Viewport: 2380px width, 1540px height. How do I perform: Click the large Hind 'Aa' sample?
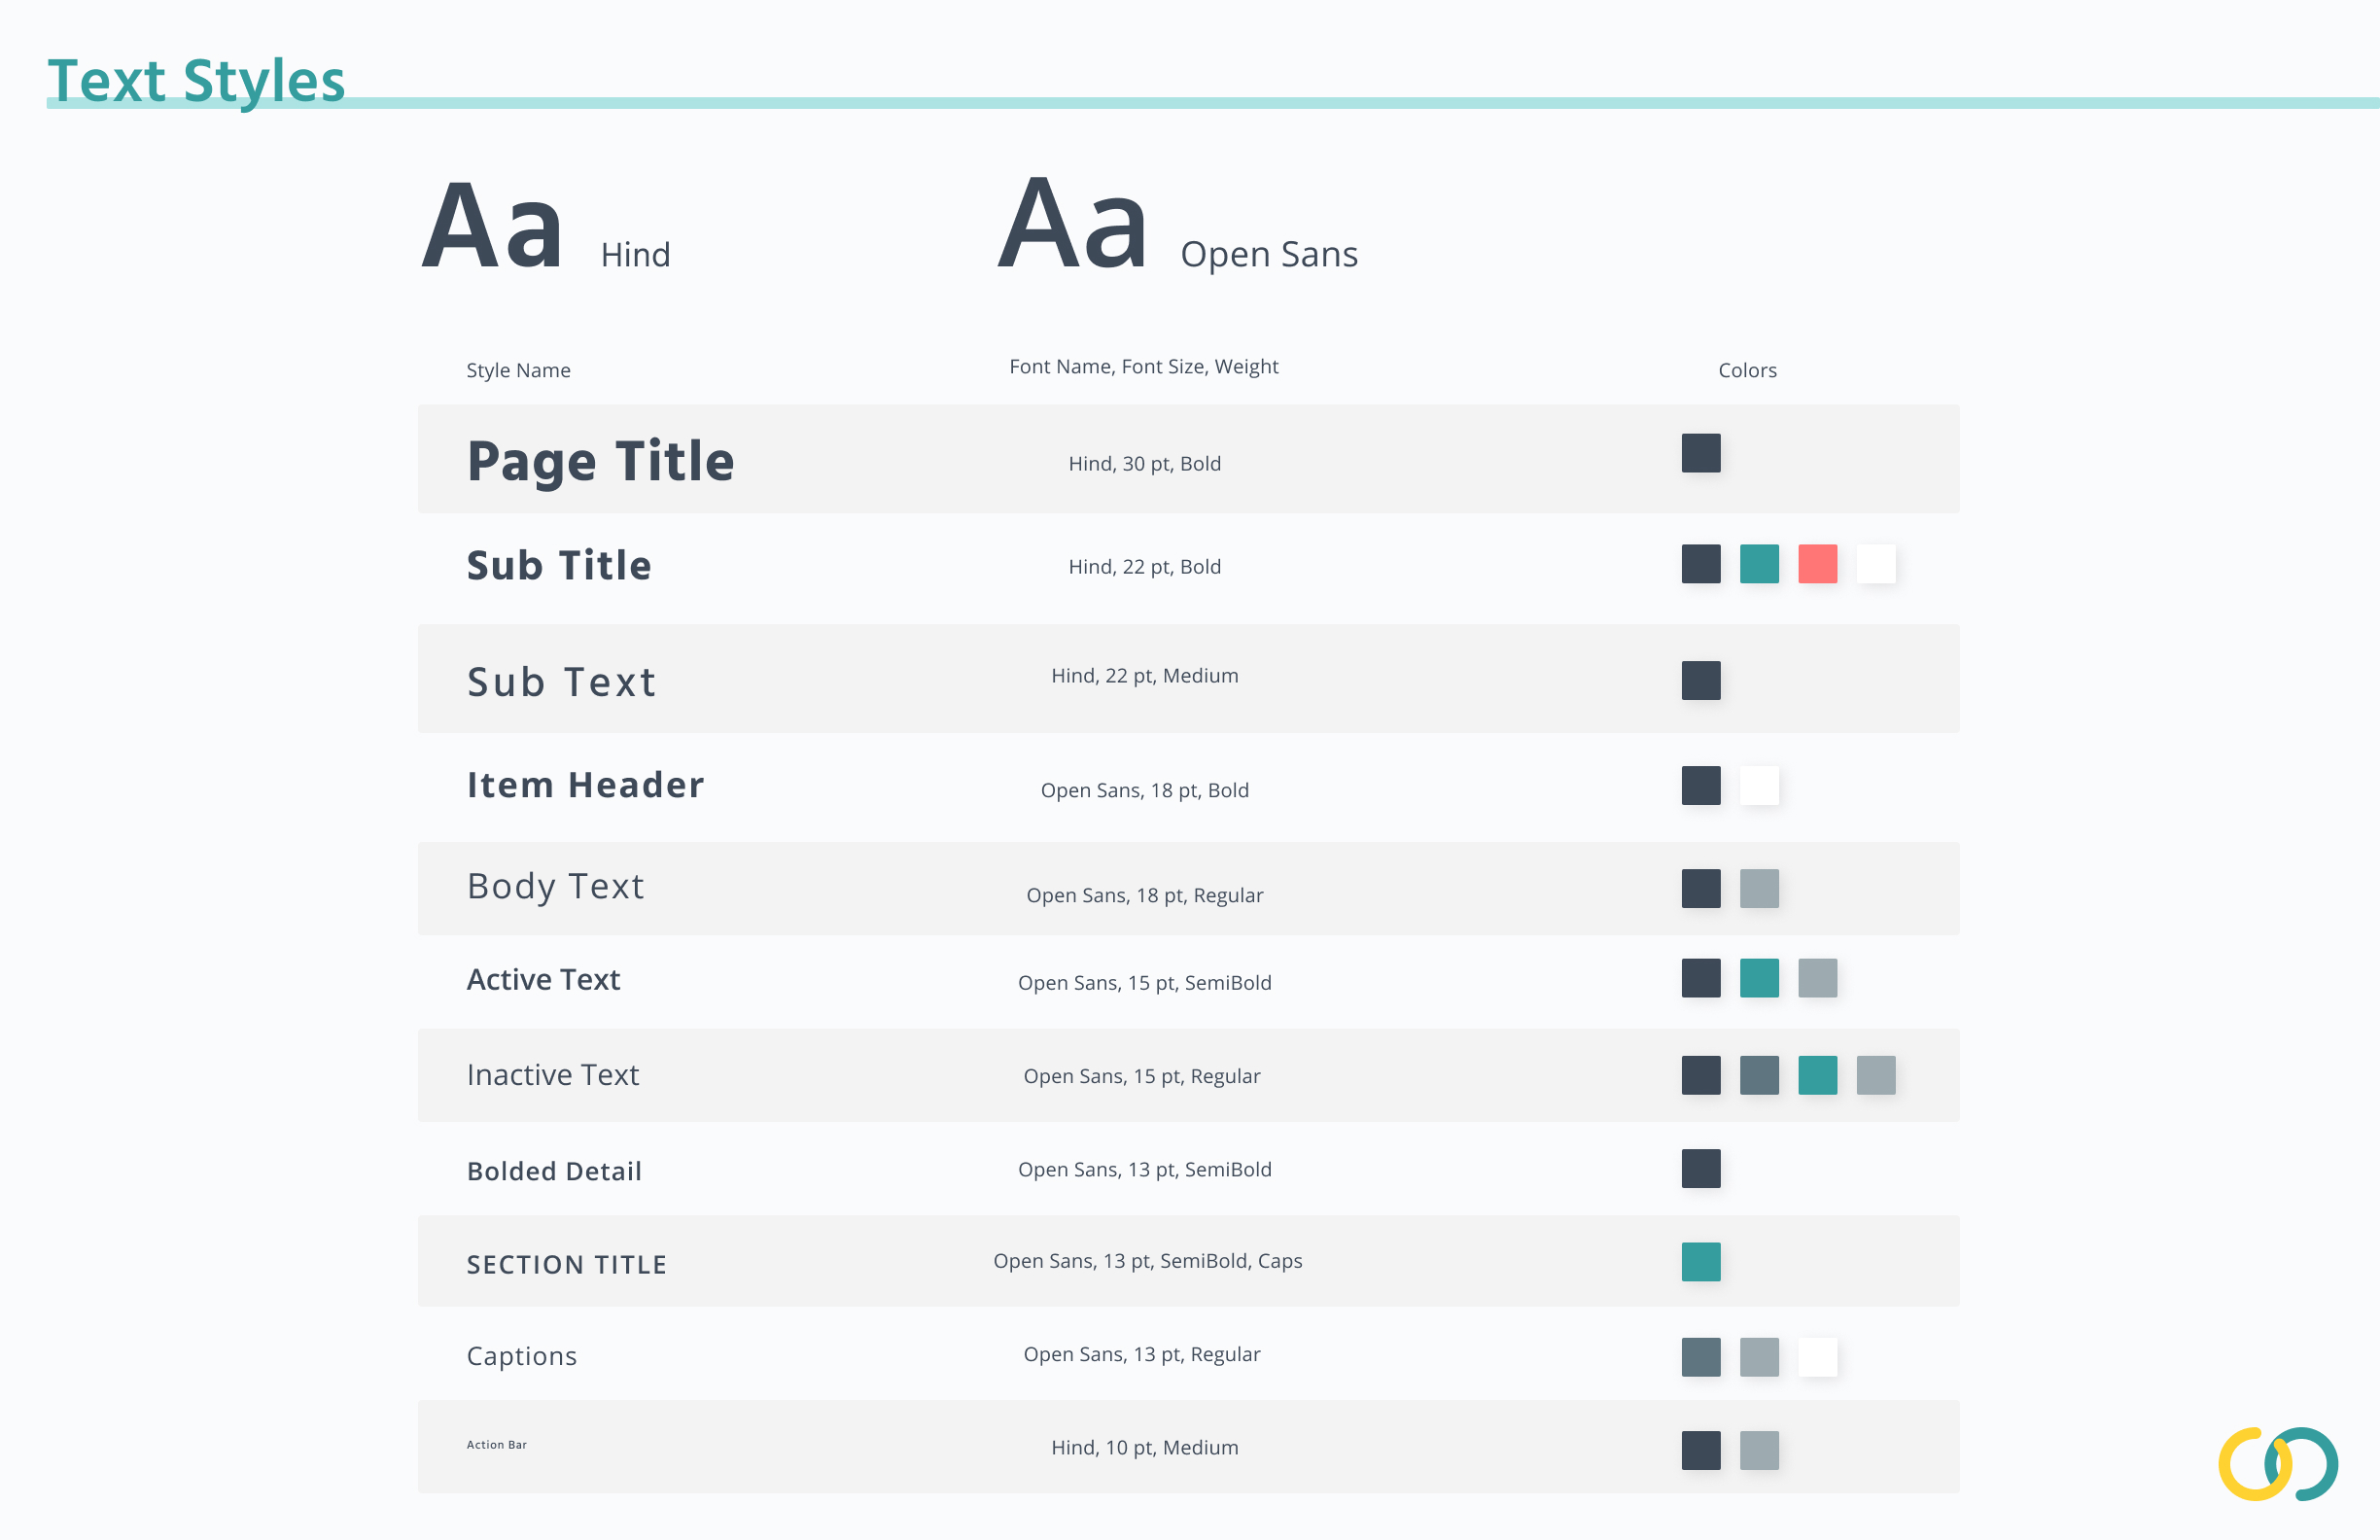(492, 226)
